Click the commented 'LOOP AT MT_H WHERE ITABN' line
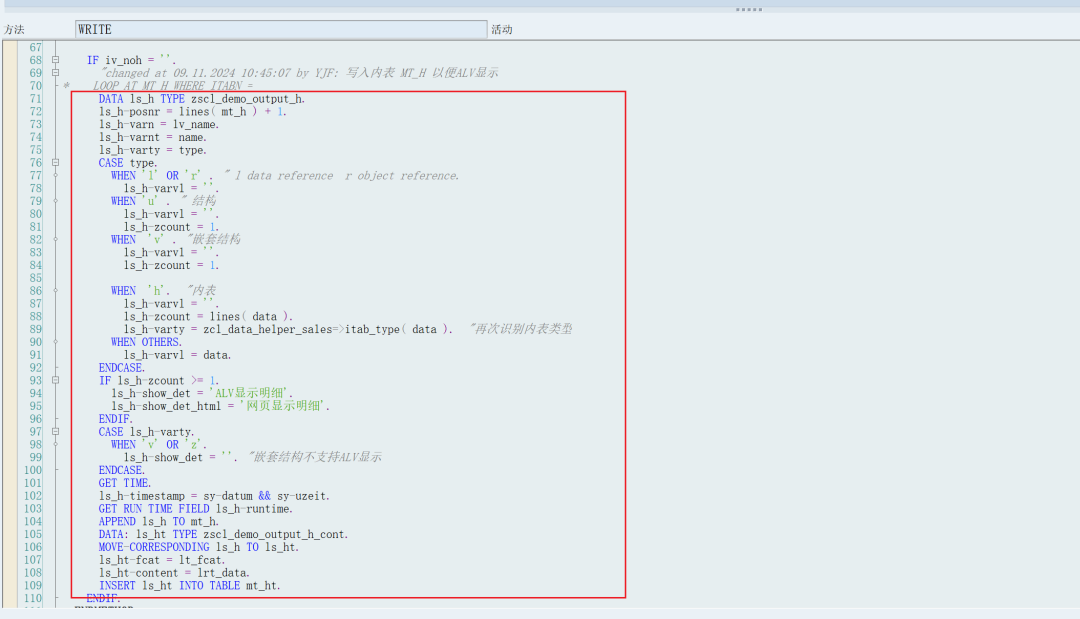This screenshot has width=1080, height=619. tap(173, 86)
